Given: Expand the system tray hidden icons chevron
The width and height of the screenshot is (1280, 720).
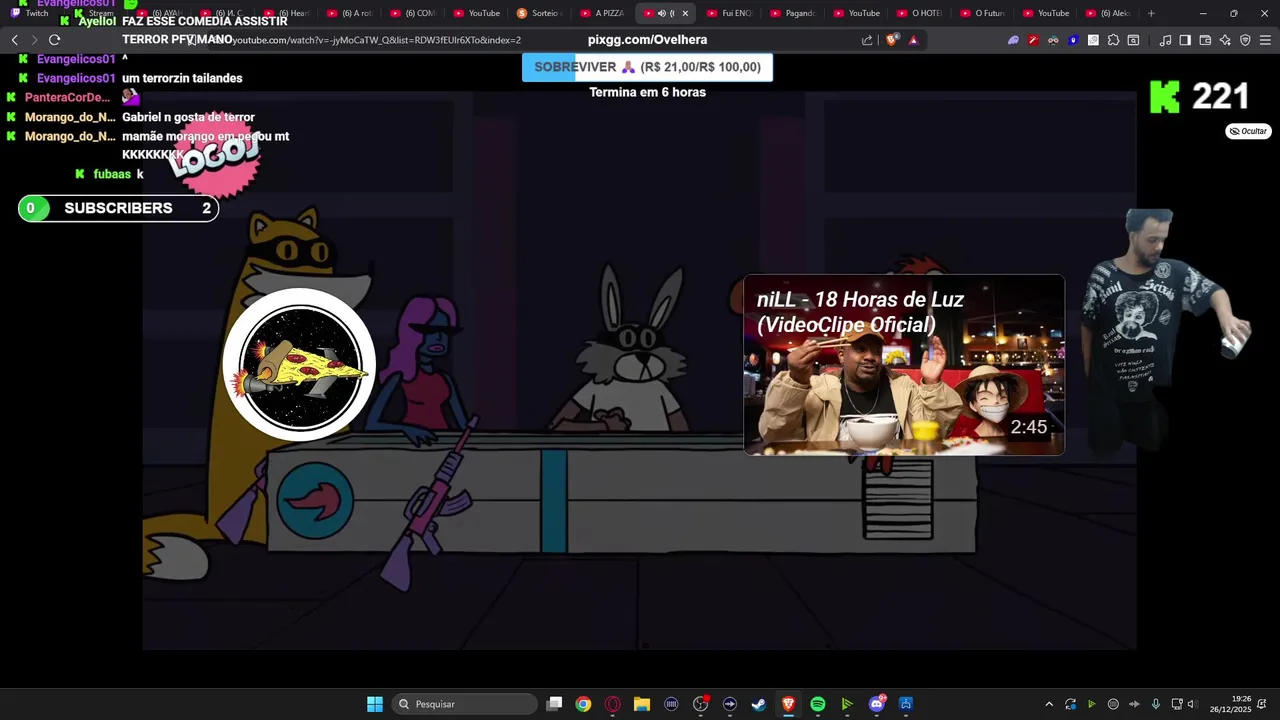Looking at the screenshot, I should [1049, 704].
